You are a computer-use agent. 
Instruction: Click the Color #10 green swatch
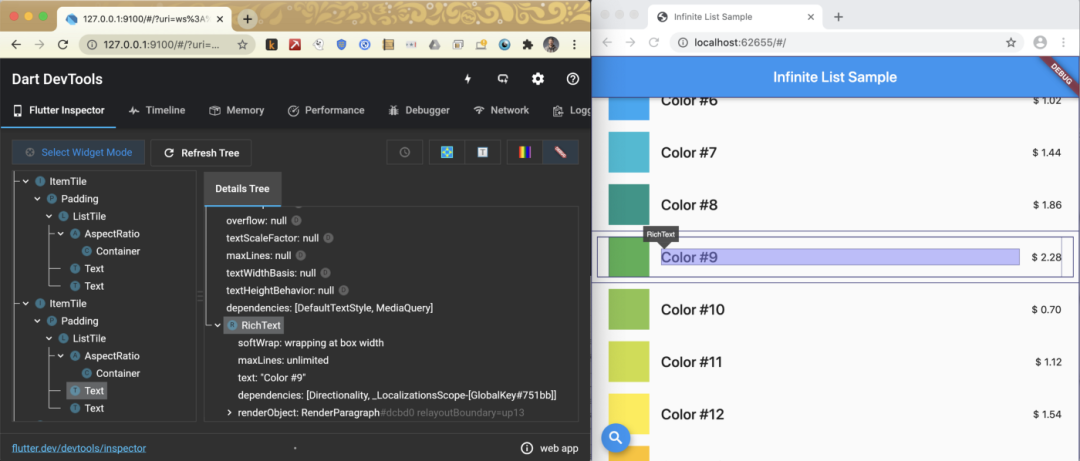(x=629, y=309)
